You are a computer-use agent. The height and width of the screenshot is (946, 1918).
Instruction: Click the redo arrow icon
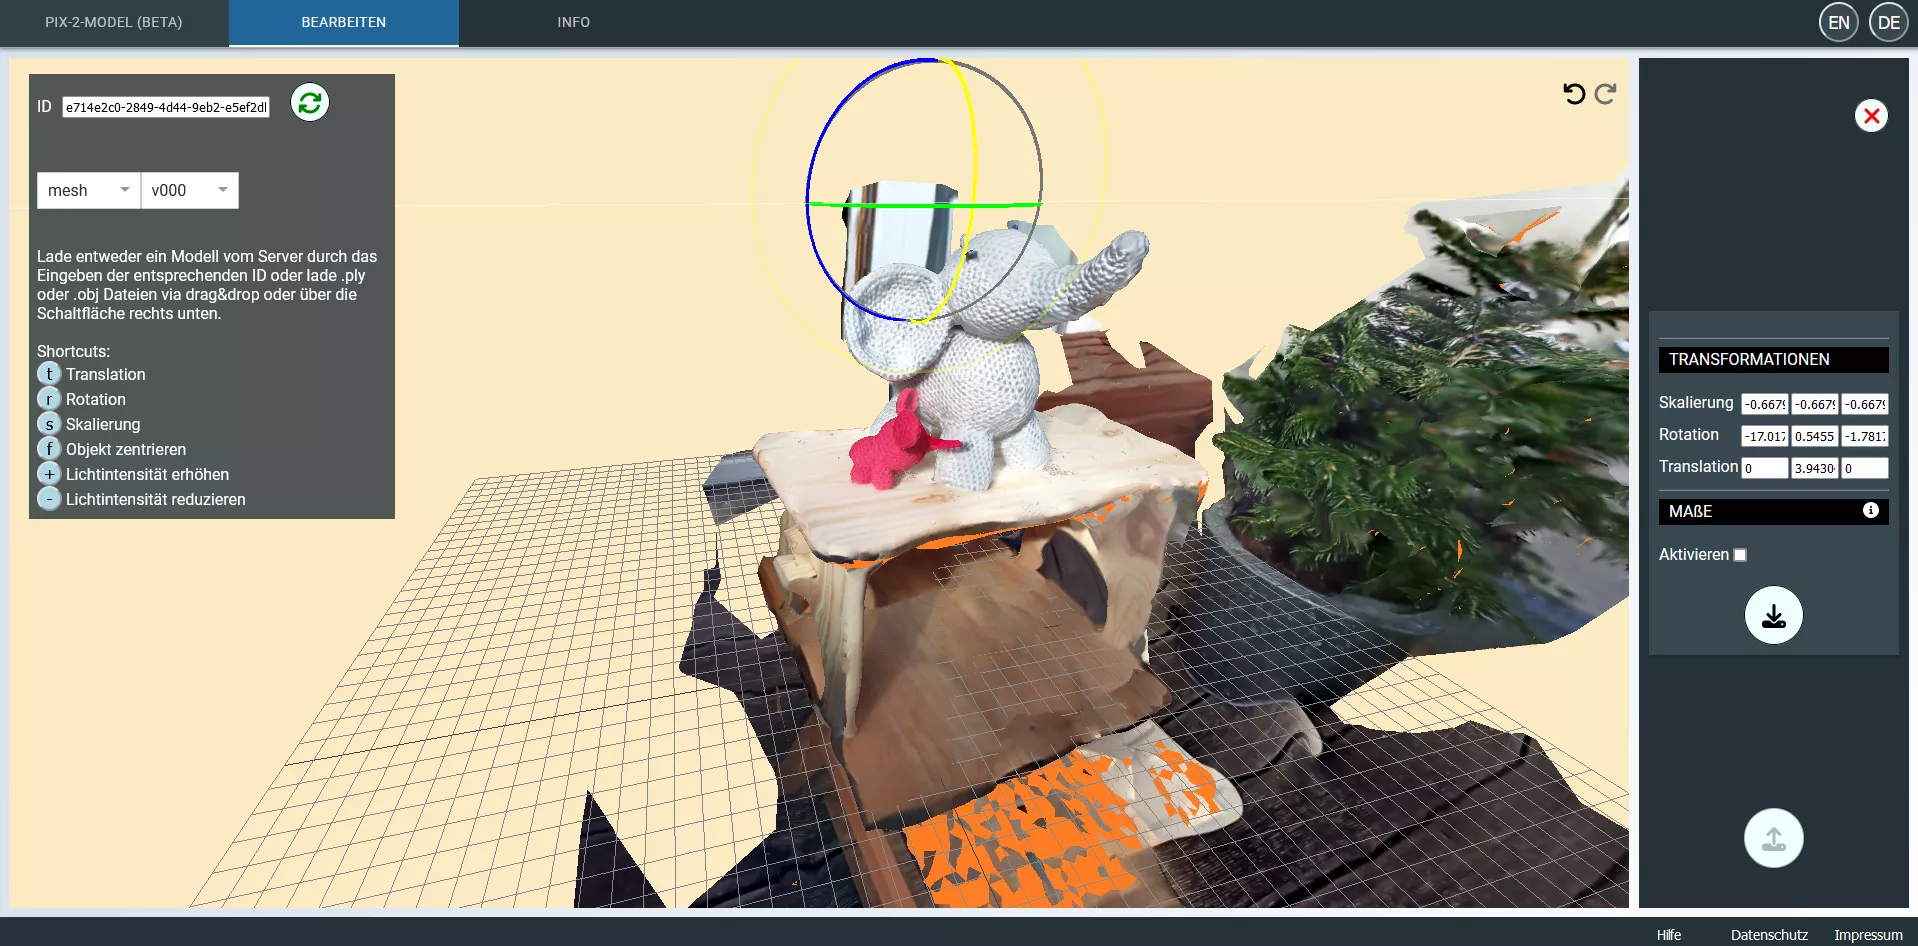(1606, 94)
